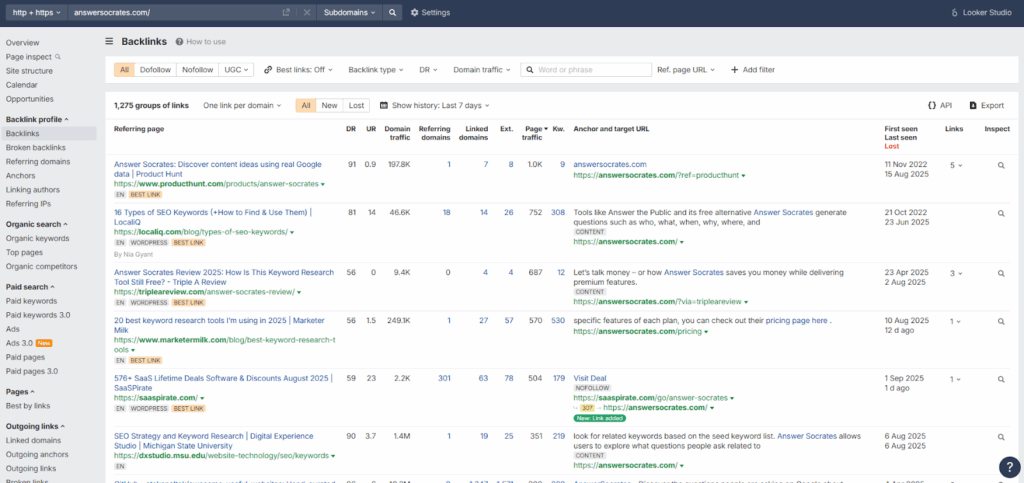Select the All status toggle near New

click(306, 105)
